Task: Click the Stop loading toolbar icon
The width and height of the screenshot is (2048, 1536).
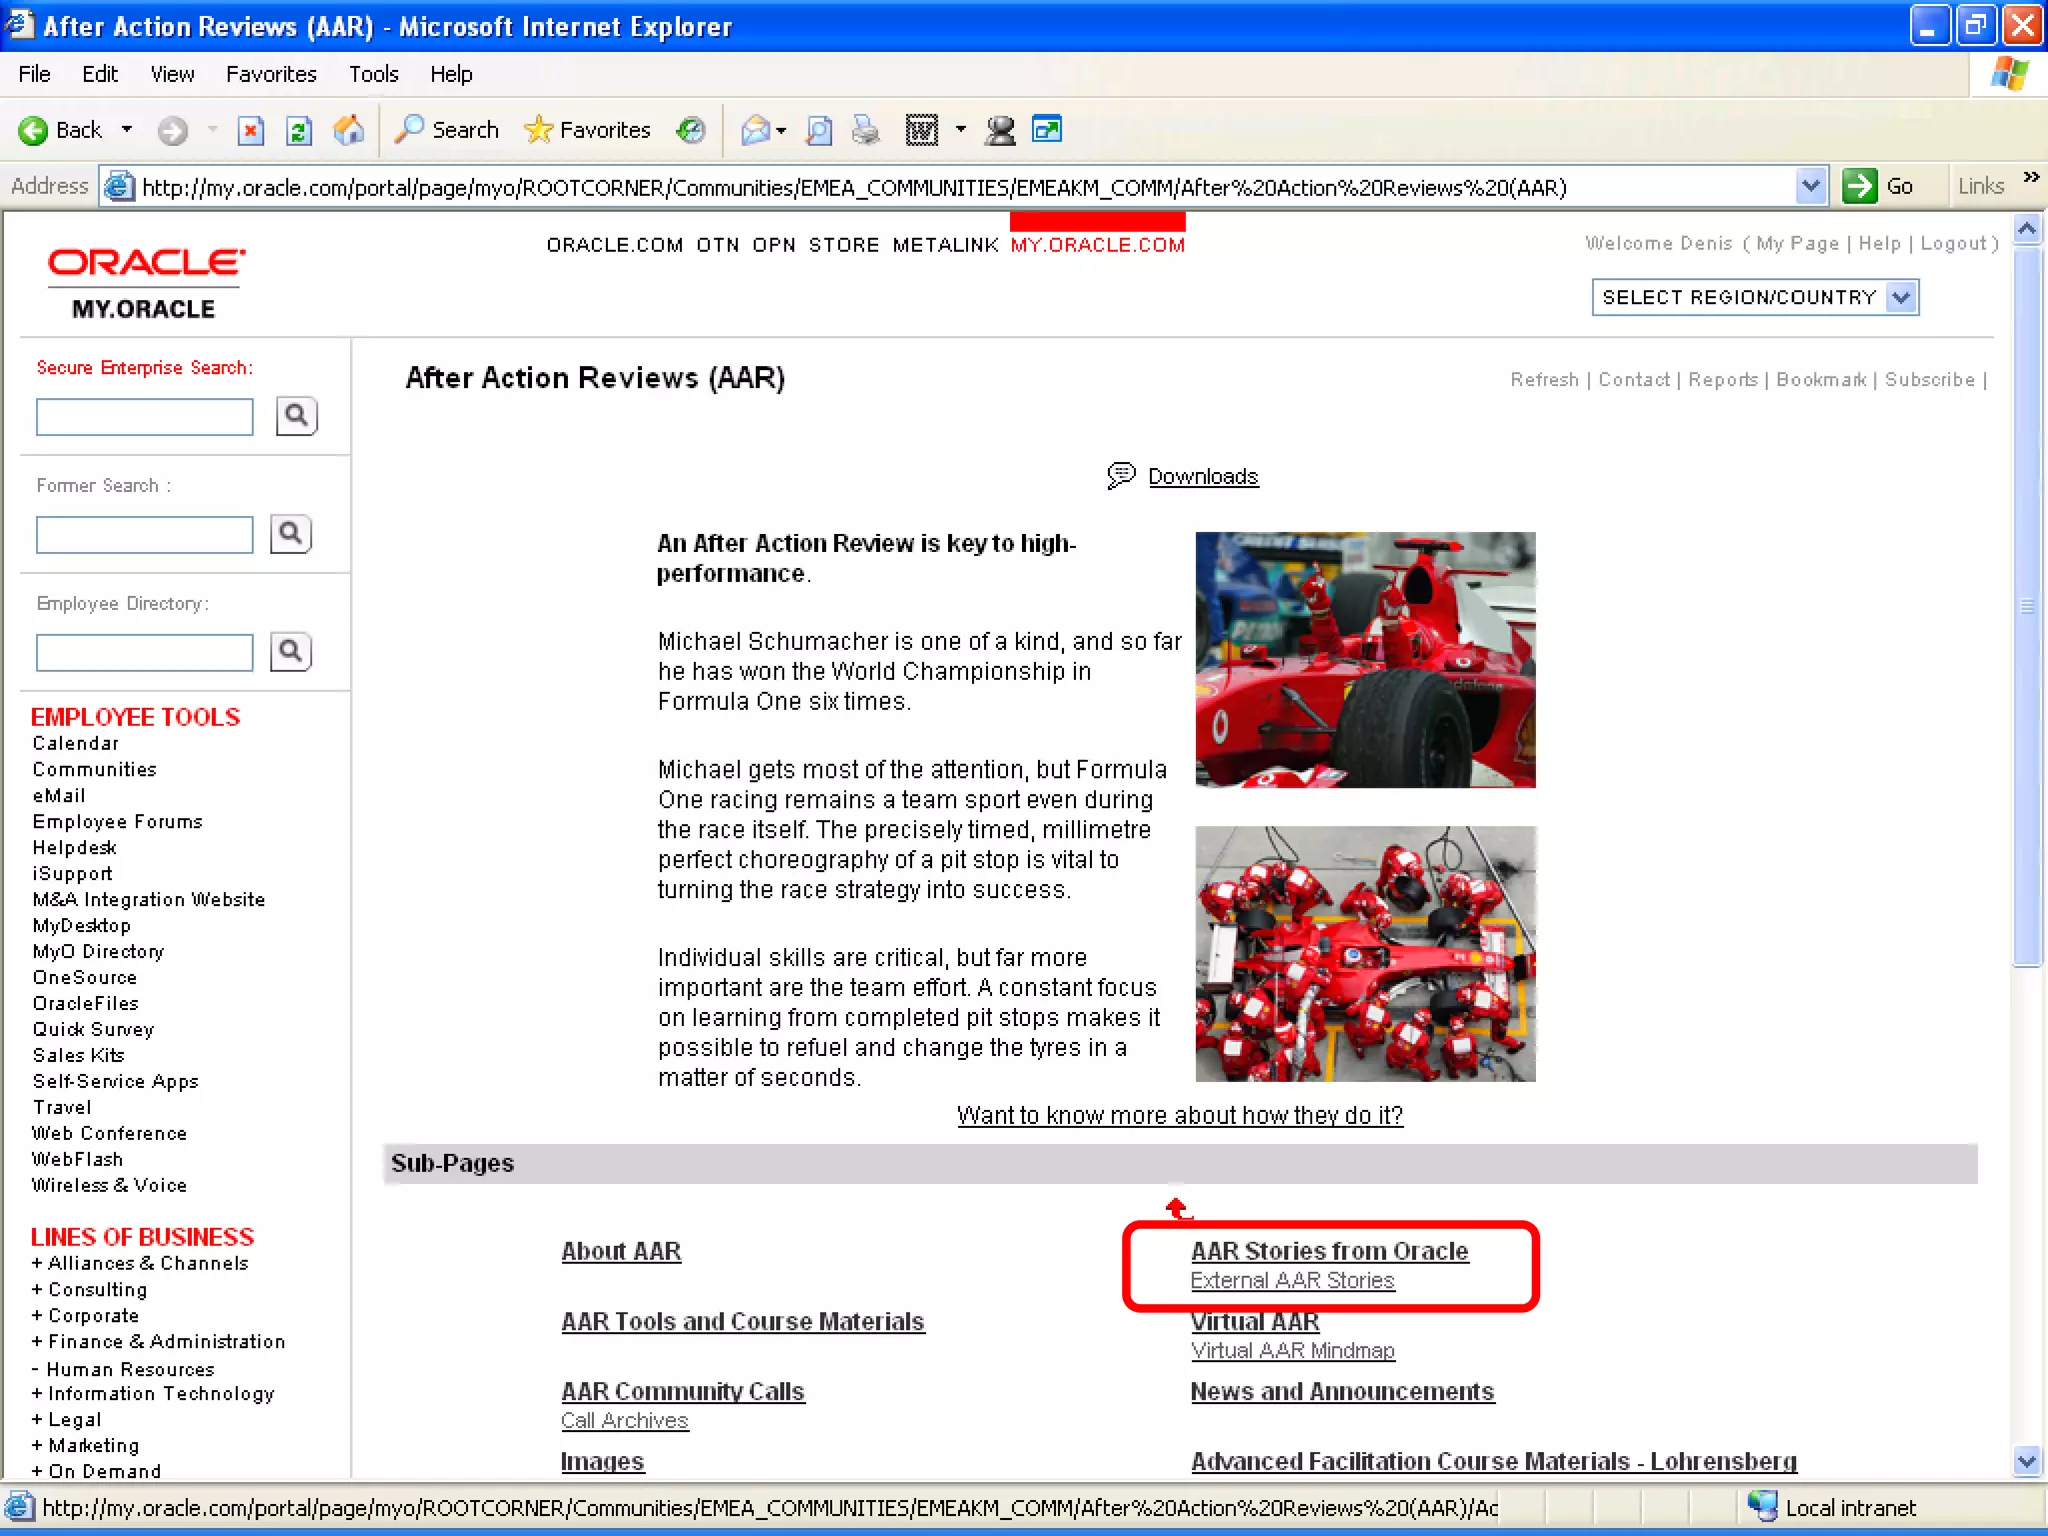Action: (251, 131)
